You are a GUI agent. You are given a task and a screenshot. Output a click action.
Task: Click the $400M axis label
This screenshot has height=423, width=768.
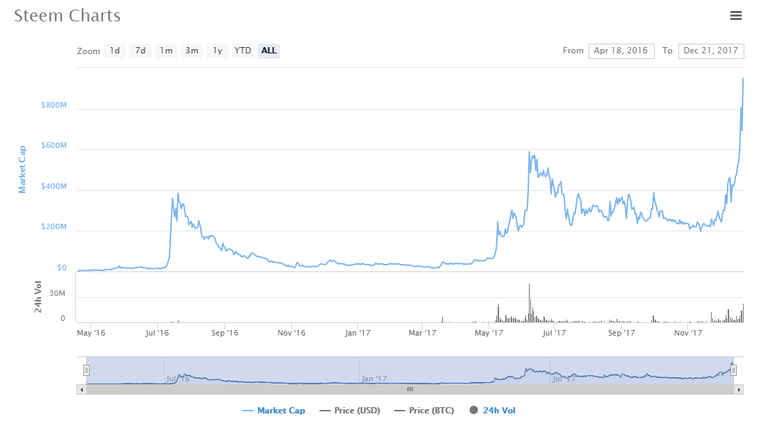point(54,187)
